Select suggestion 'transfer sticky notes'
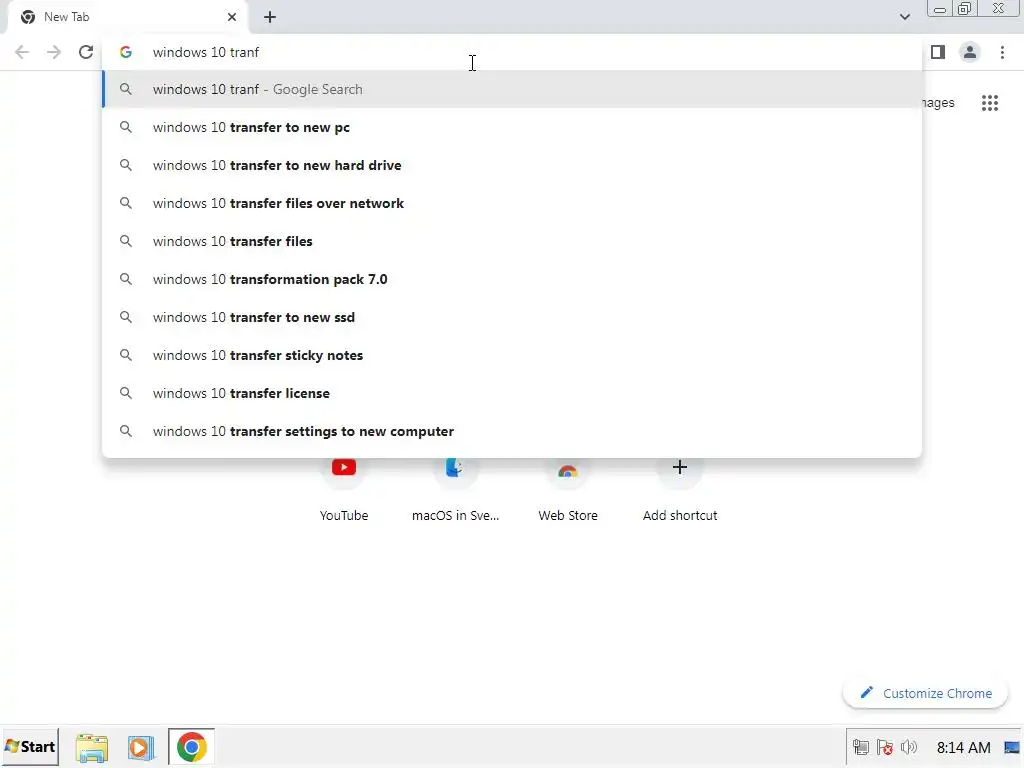 pyautogui.click(x=512, y=355)
